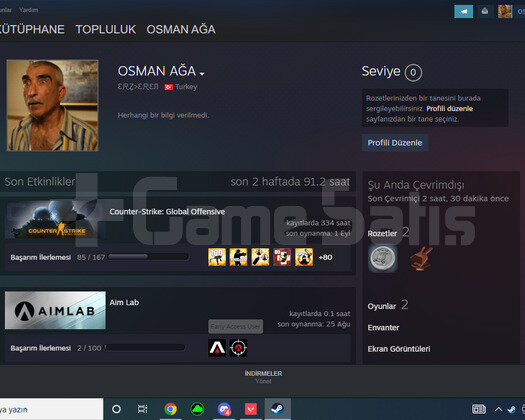Open the TOPLULUK tab

pos(105,29)
